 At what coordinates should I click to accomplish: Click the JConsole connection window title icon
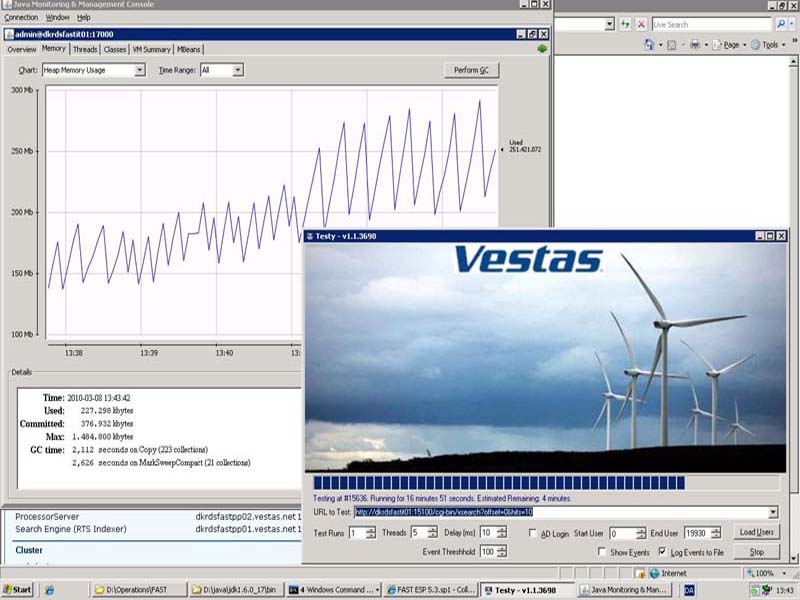point(9,34)
